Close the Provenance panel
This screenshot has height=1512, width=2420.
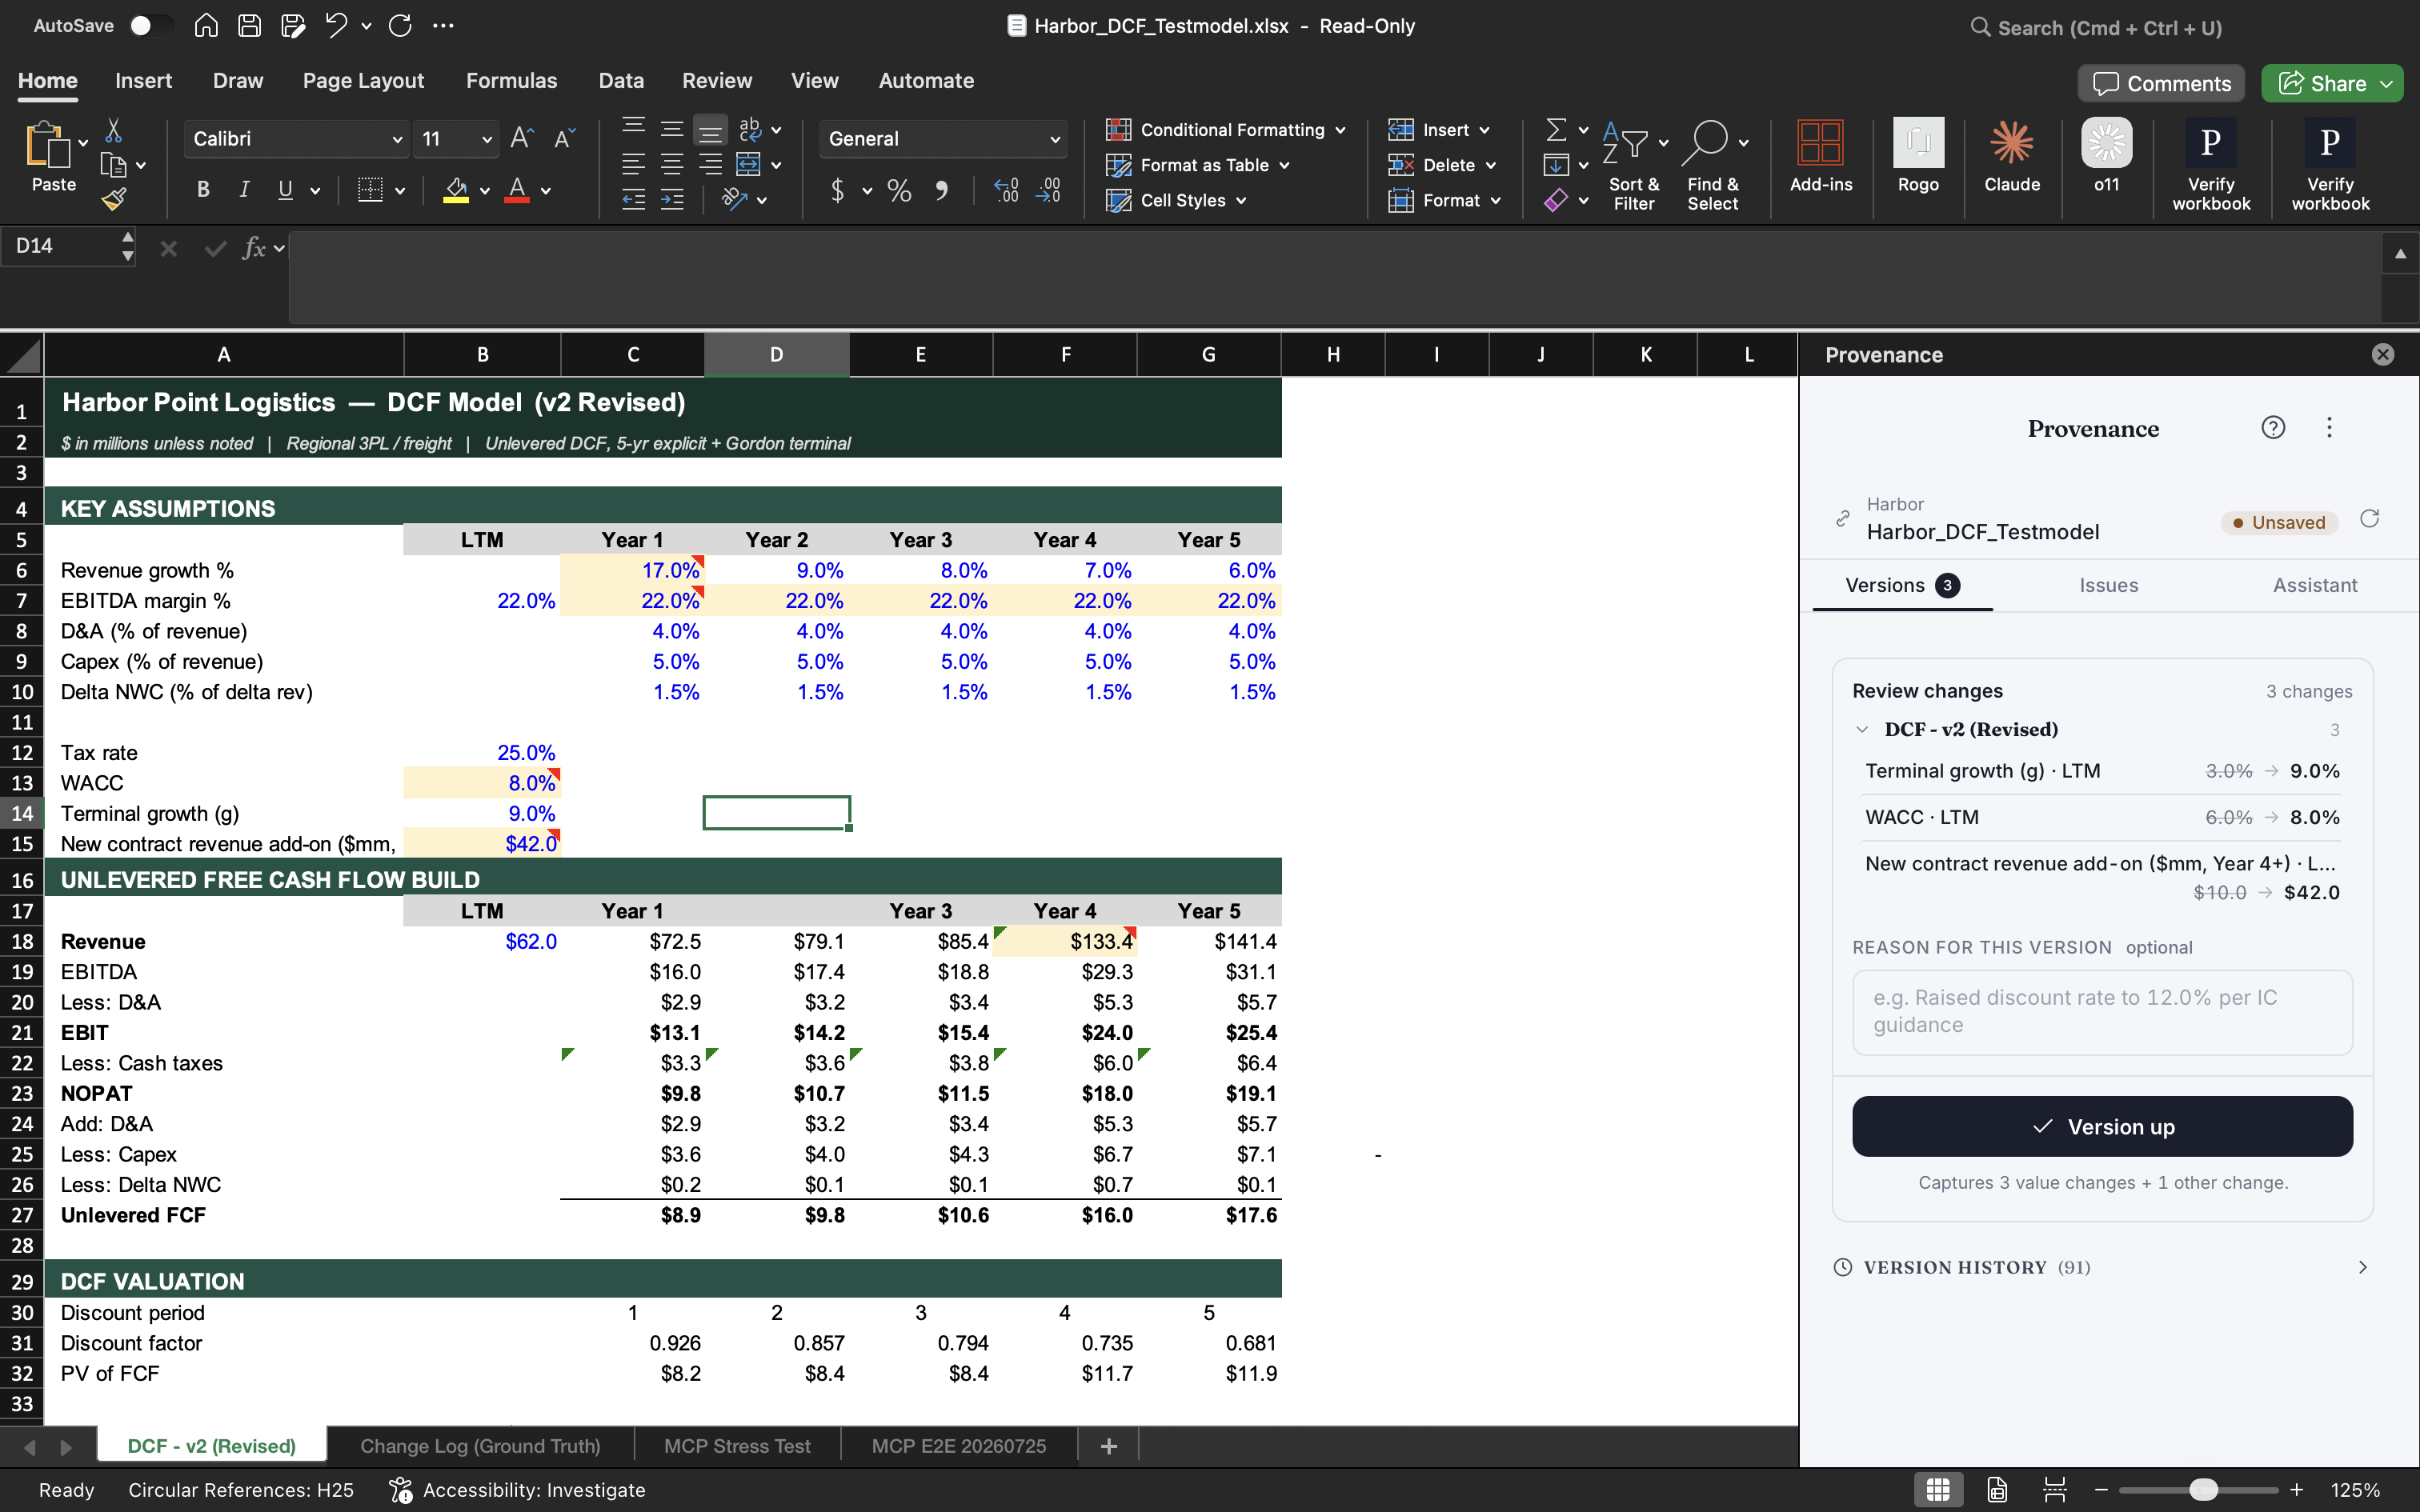point(2383,355)
